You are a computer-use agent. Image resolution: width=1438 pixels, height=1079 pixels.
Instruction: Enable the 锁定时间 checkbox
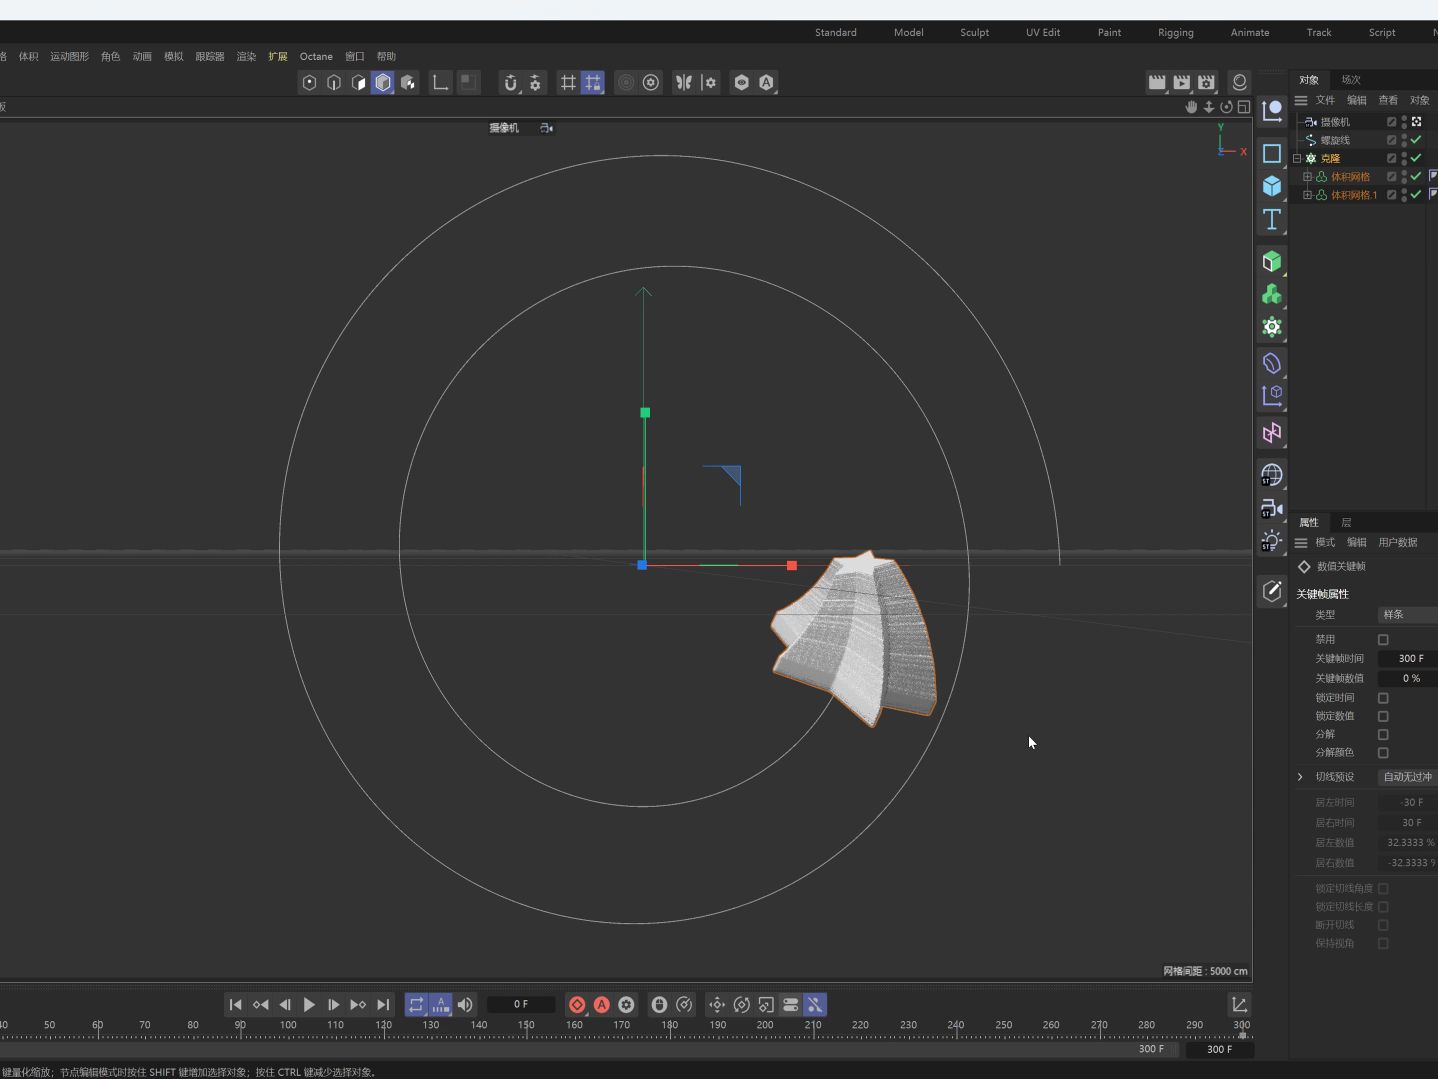point(1384,698)
